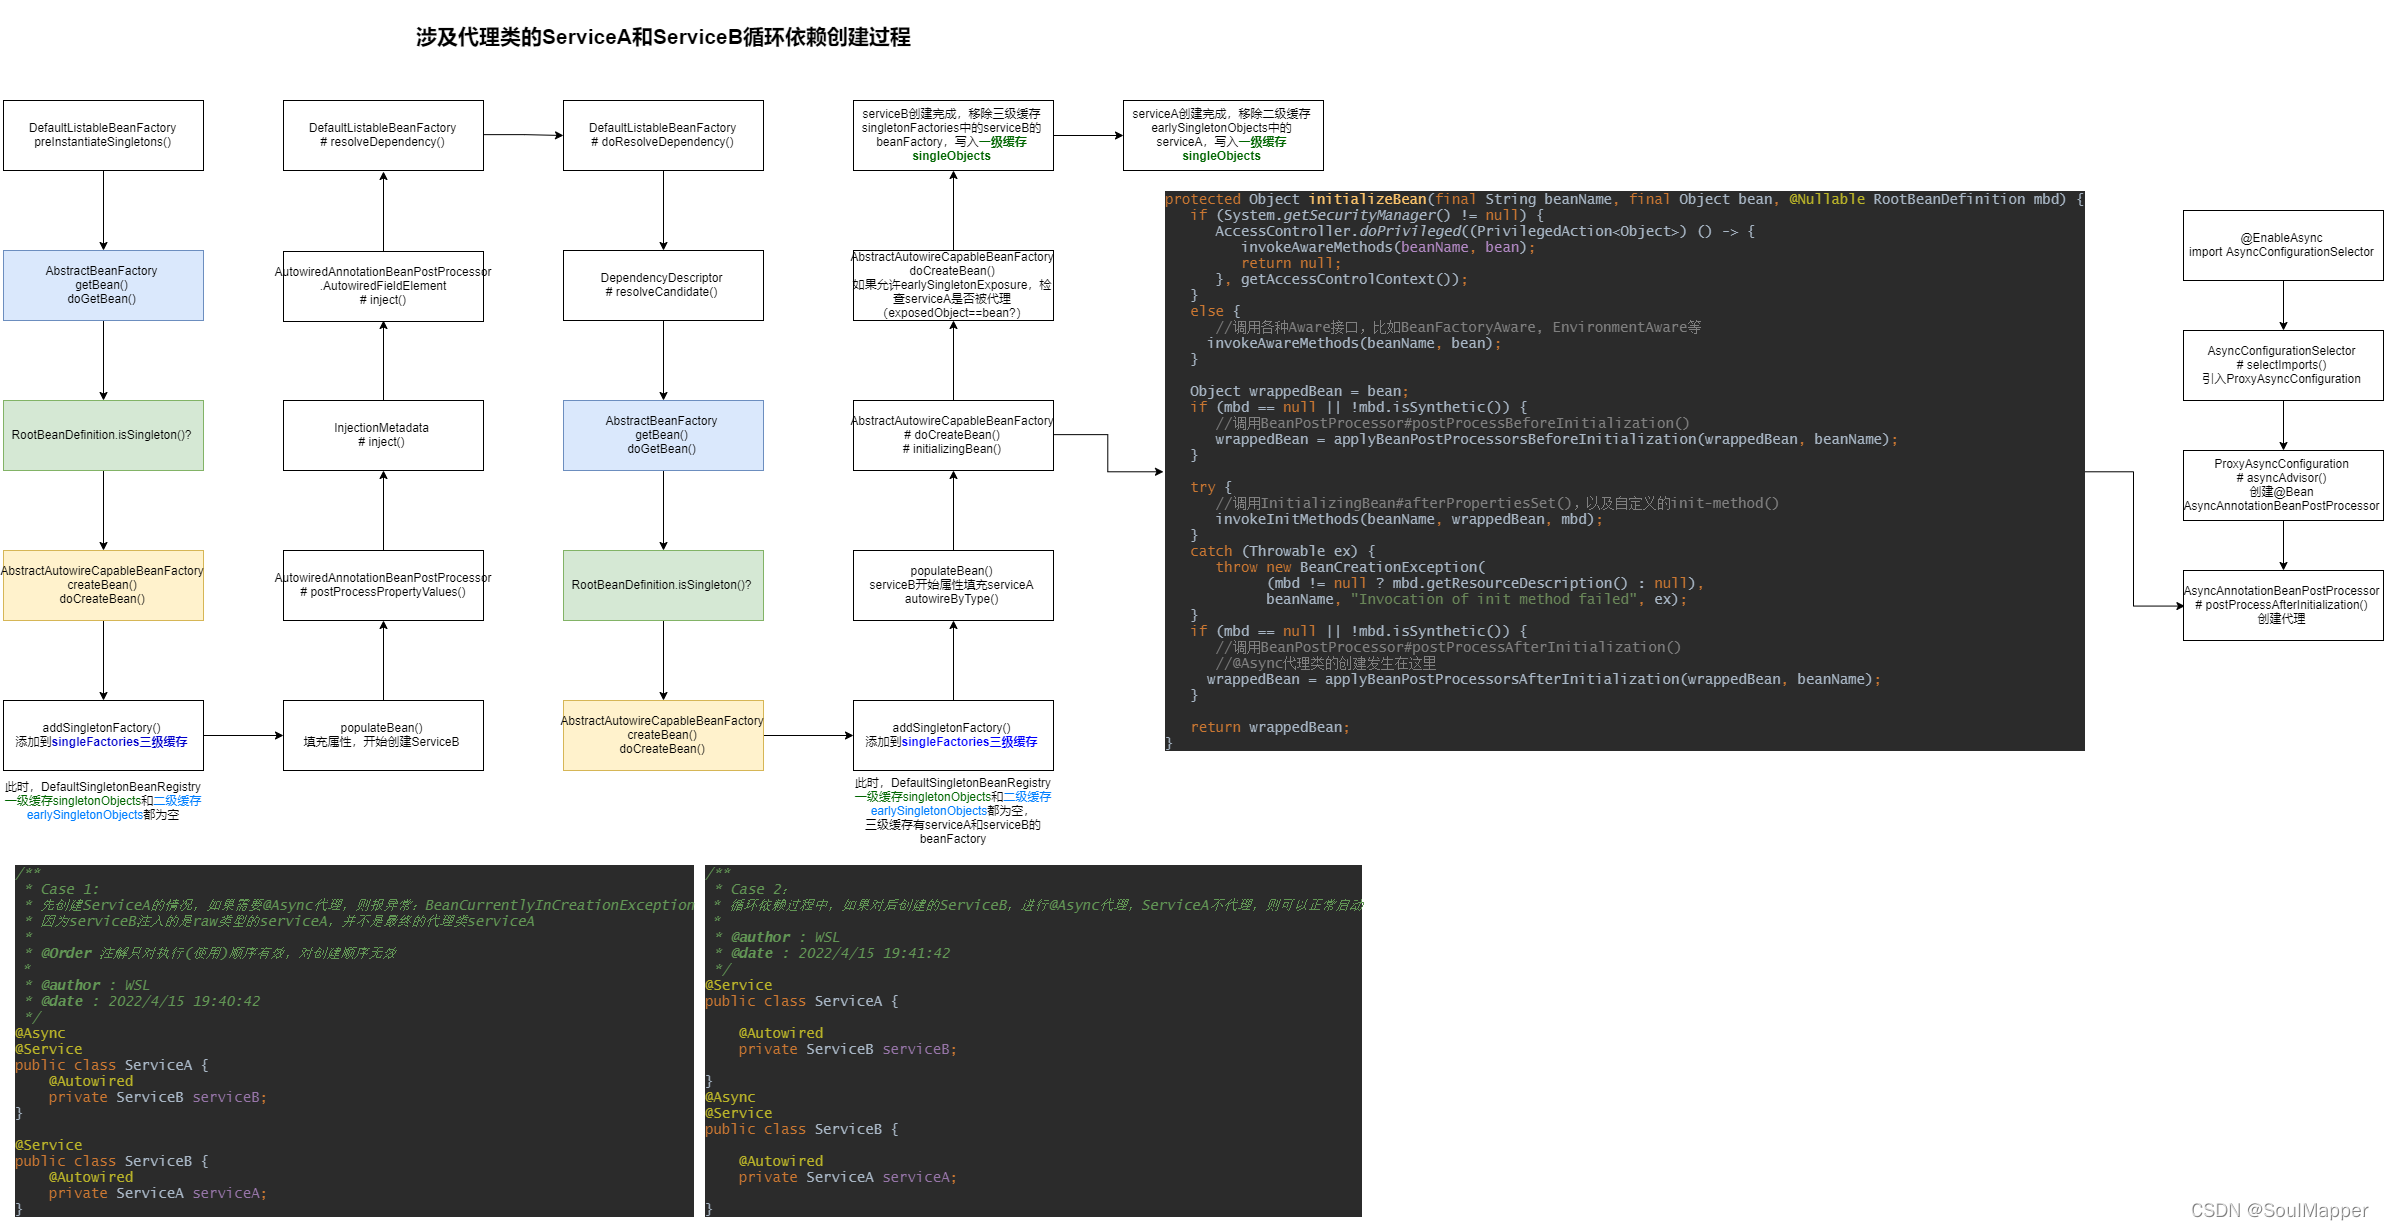Select the doCreateBean initializingBean() box
This screenshot has width=2384, height=1230.
(x=953, y=435)
